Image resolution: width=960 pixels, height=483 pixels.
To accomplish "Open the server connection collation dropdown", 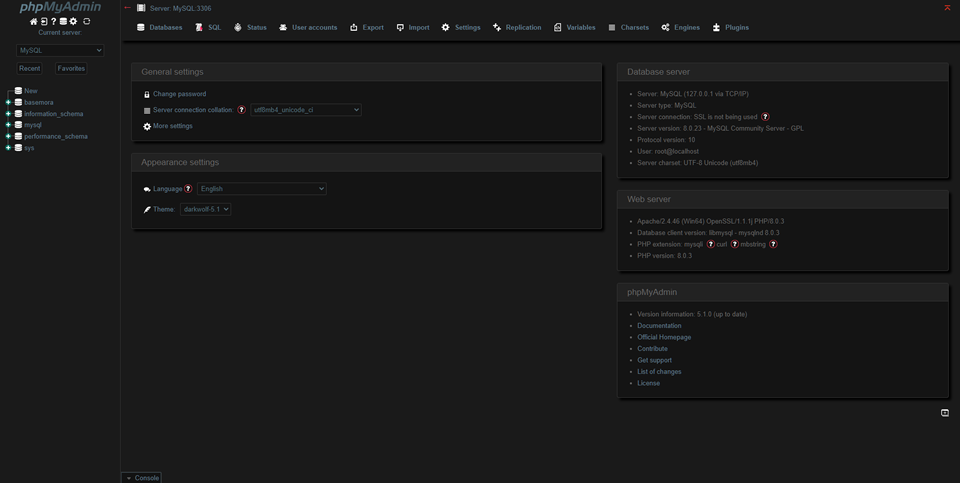I will point(305,110).
